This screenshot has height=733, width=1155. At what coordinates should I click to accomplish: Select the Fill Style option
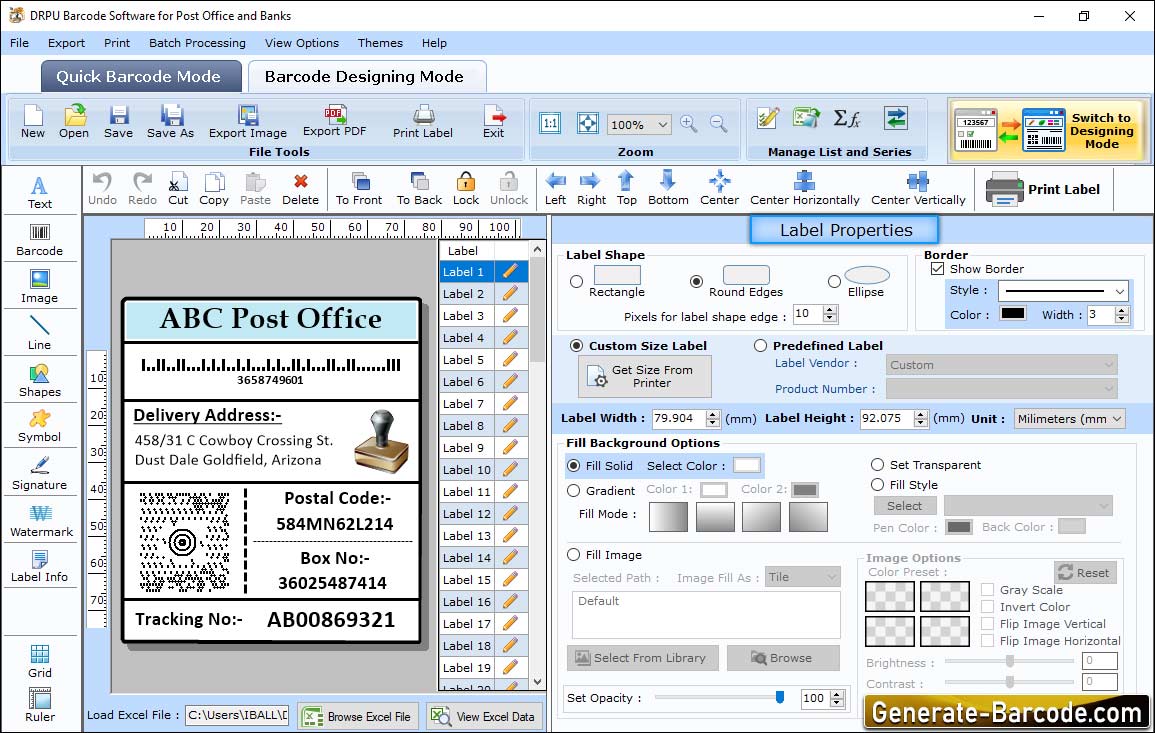point(877,485)
